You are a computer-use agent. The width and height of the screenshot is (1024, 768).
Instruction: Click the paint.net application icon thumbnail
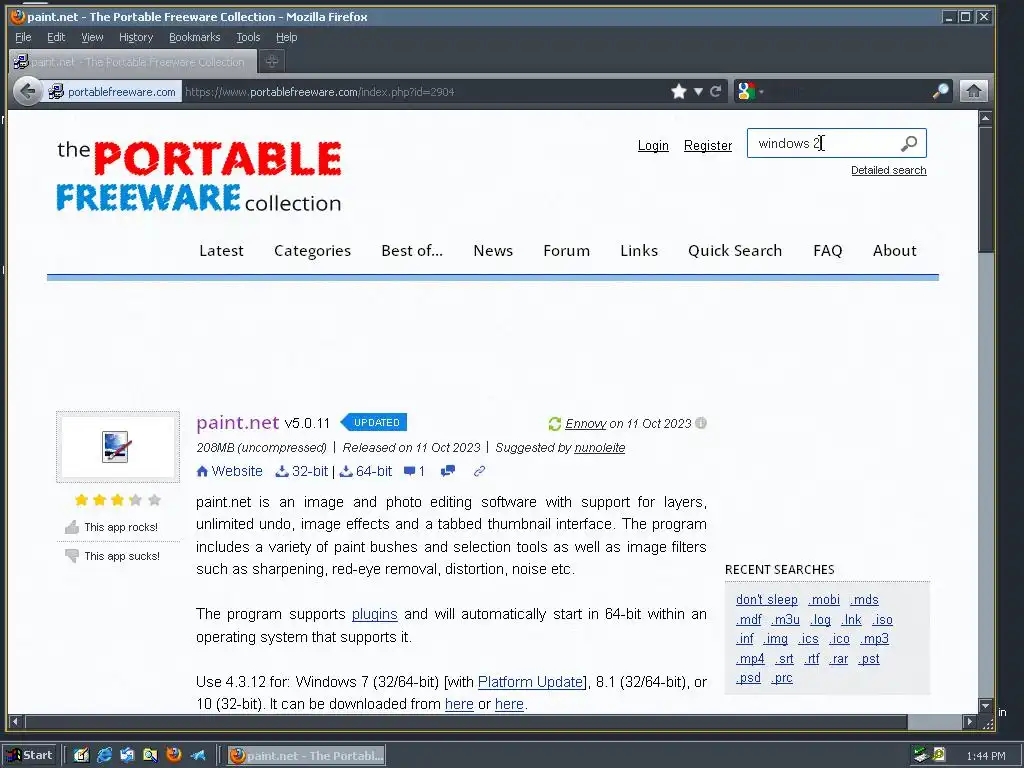point(118,447)
